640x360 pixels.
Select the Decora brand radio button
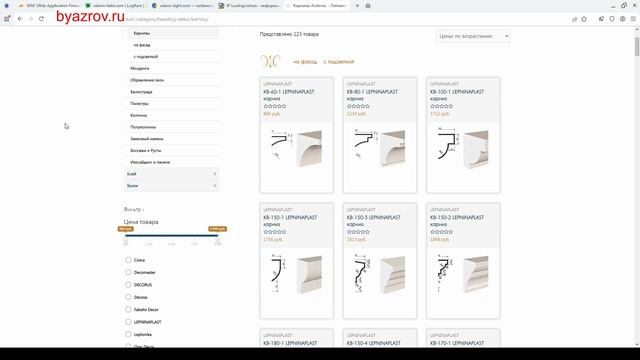click(x=128, y=297)
